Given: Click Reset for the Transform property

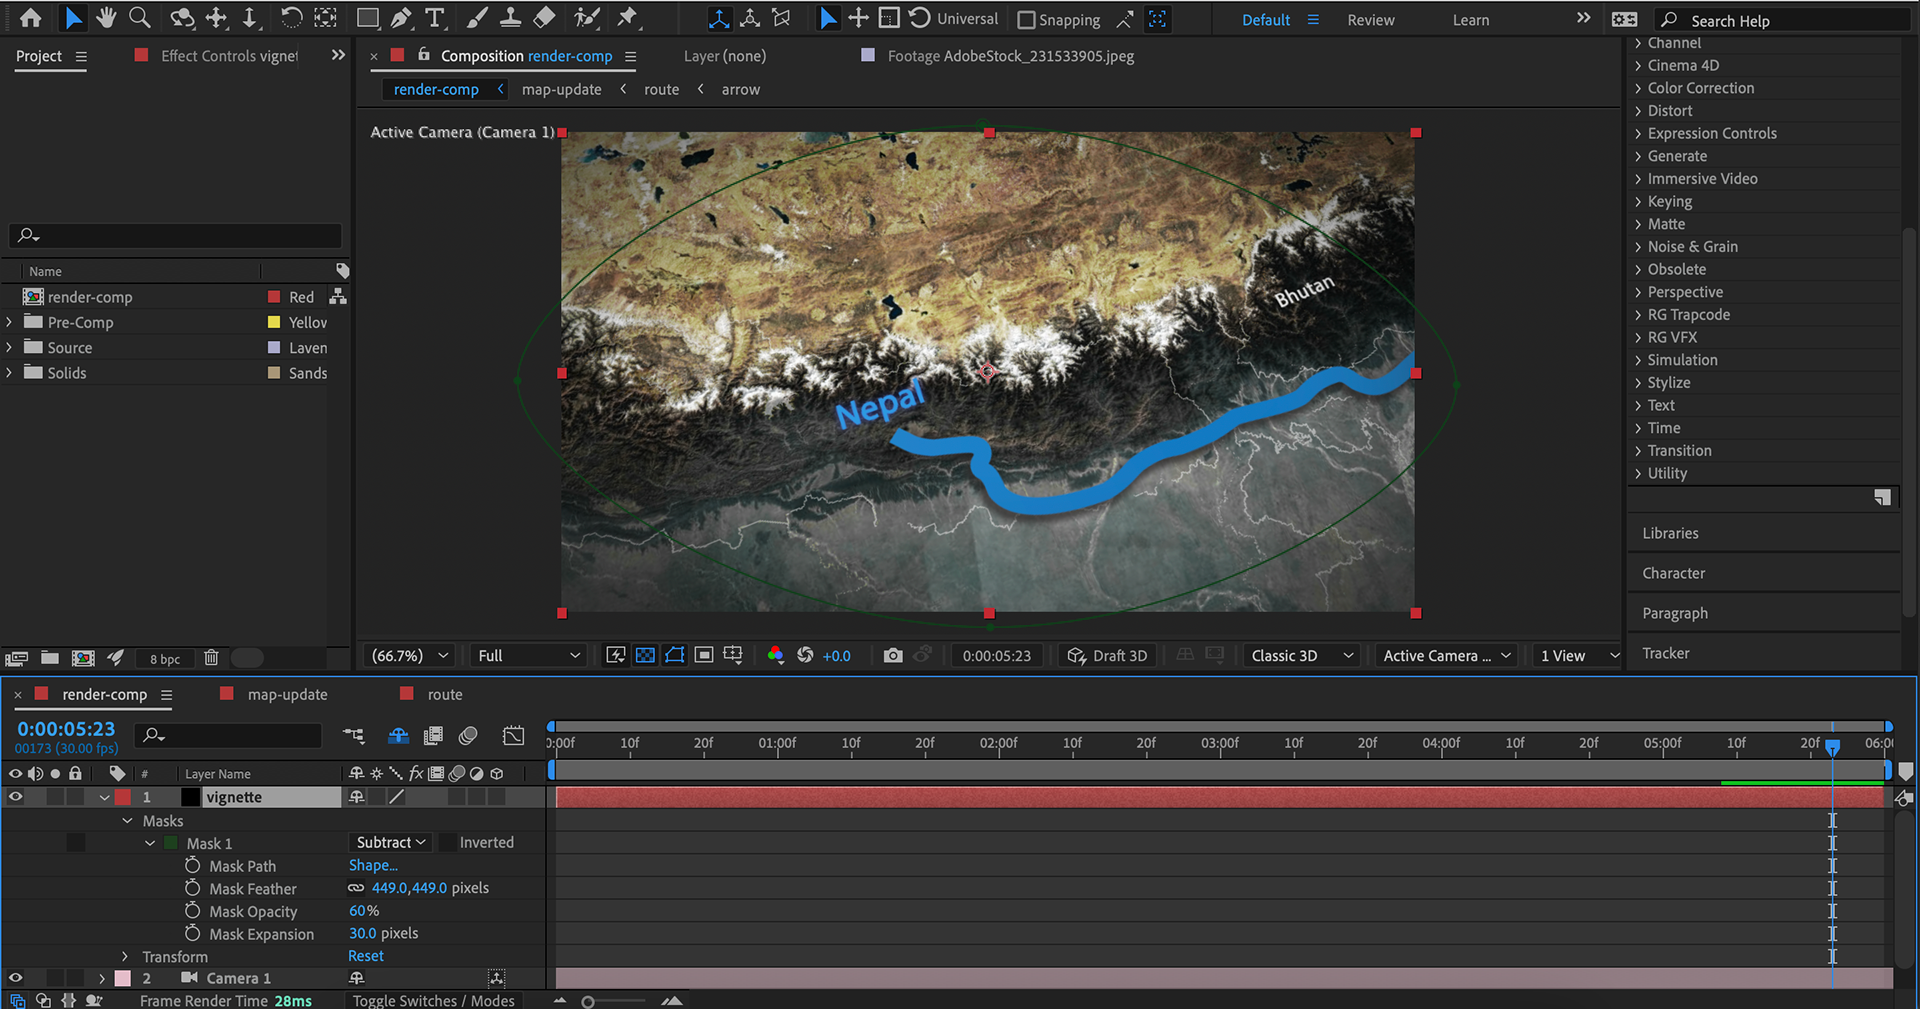Looking at the screenshot, I should pyautogui.click(x=365, y=956).
